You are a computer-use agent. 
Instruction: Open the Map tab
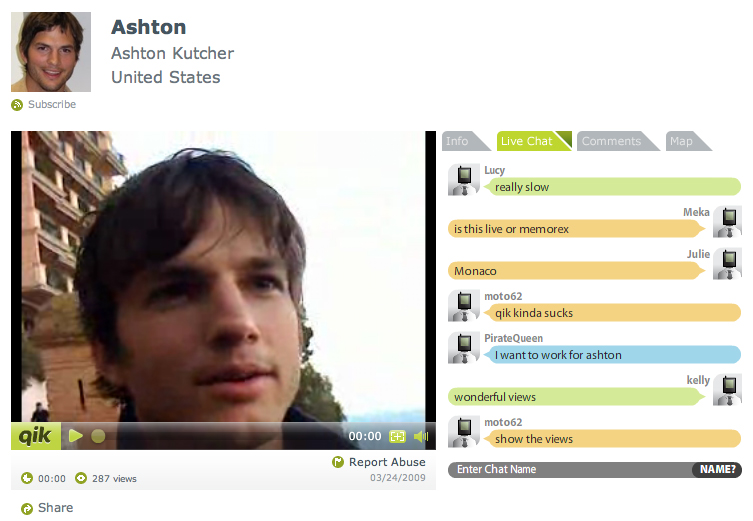click(686, 141)
